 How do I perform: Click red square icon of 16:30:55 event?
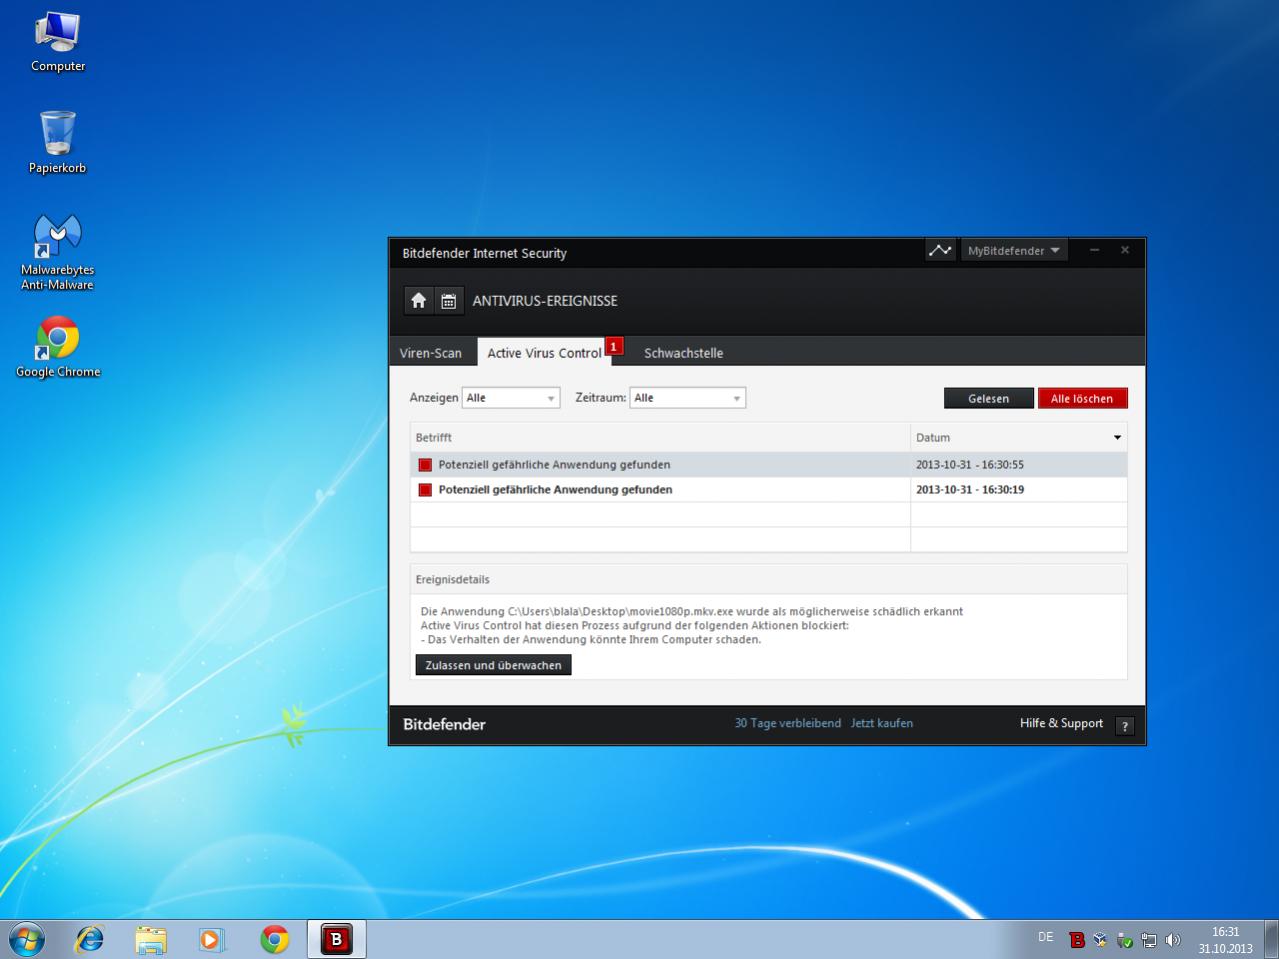click(425, 465)
